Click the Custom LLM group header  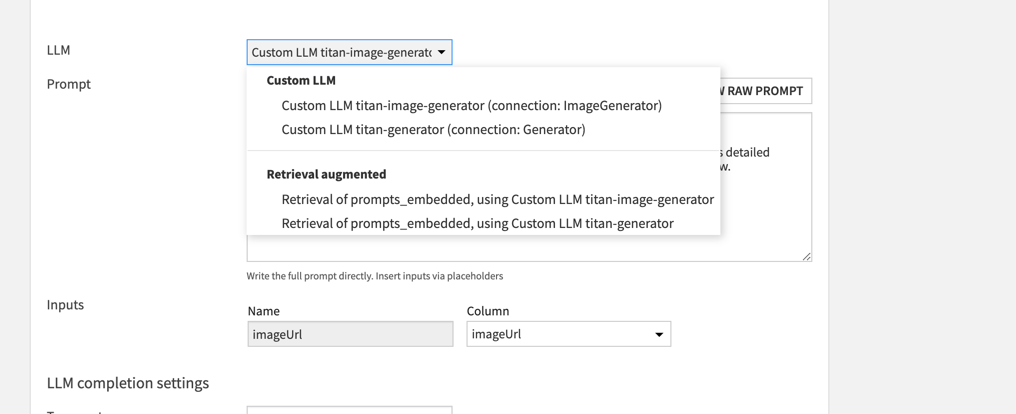tap(301, 80)
